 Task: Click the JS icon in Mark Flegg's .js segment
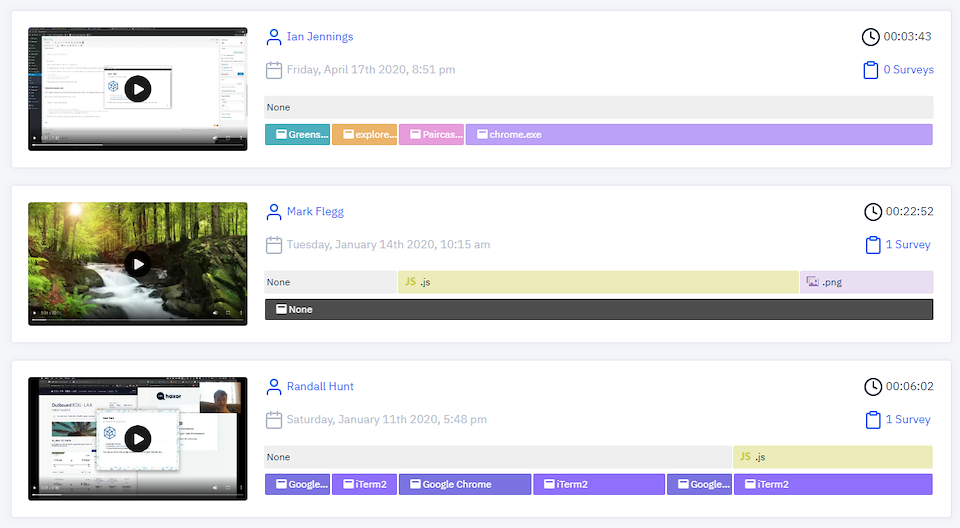(410, 282)
